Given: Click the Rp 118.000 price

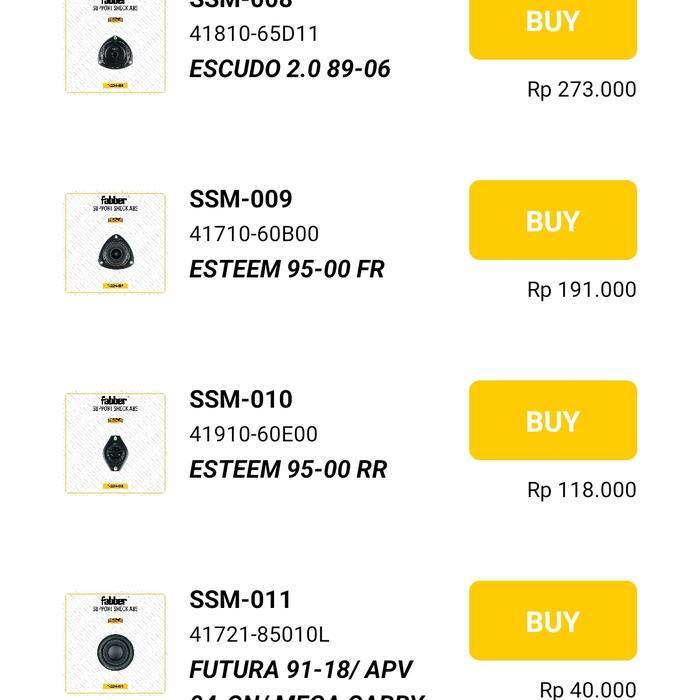Looking at the screenshot, I should (x=582, y=490).
